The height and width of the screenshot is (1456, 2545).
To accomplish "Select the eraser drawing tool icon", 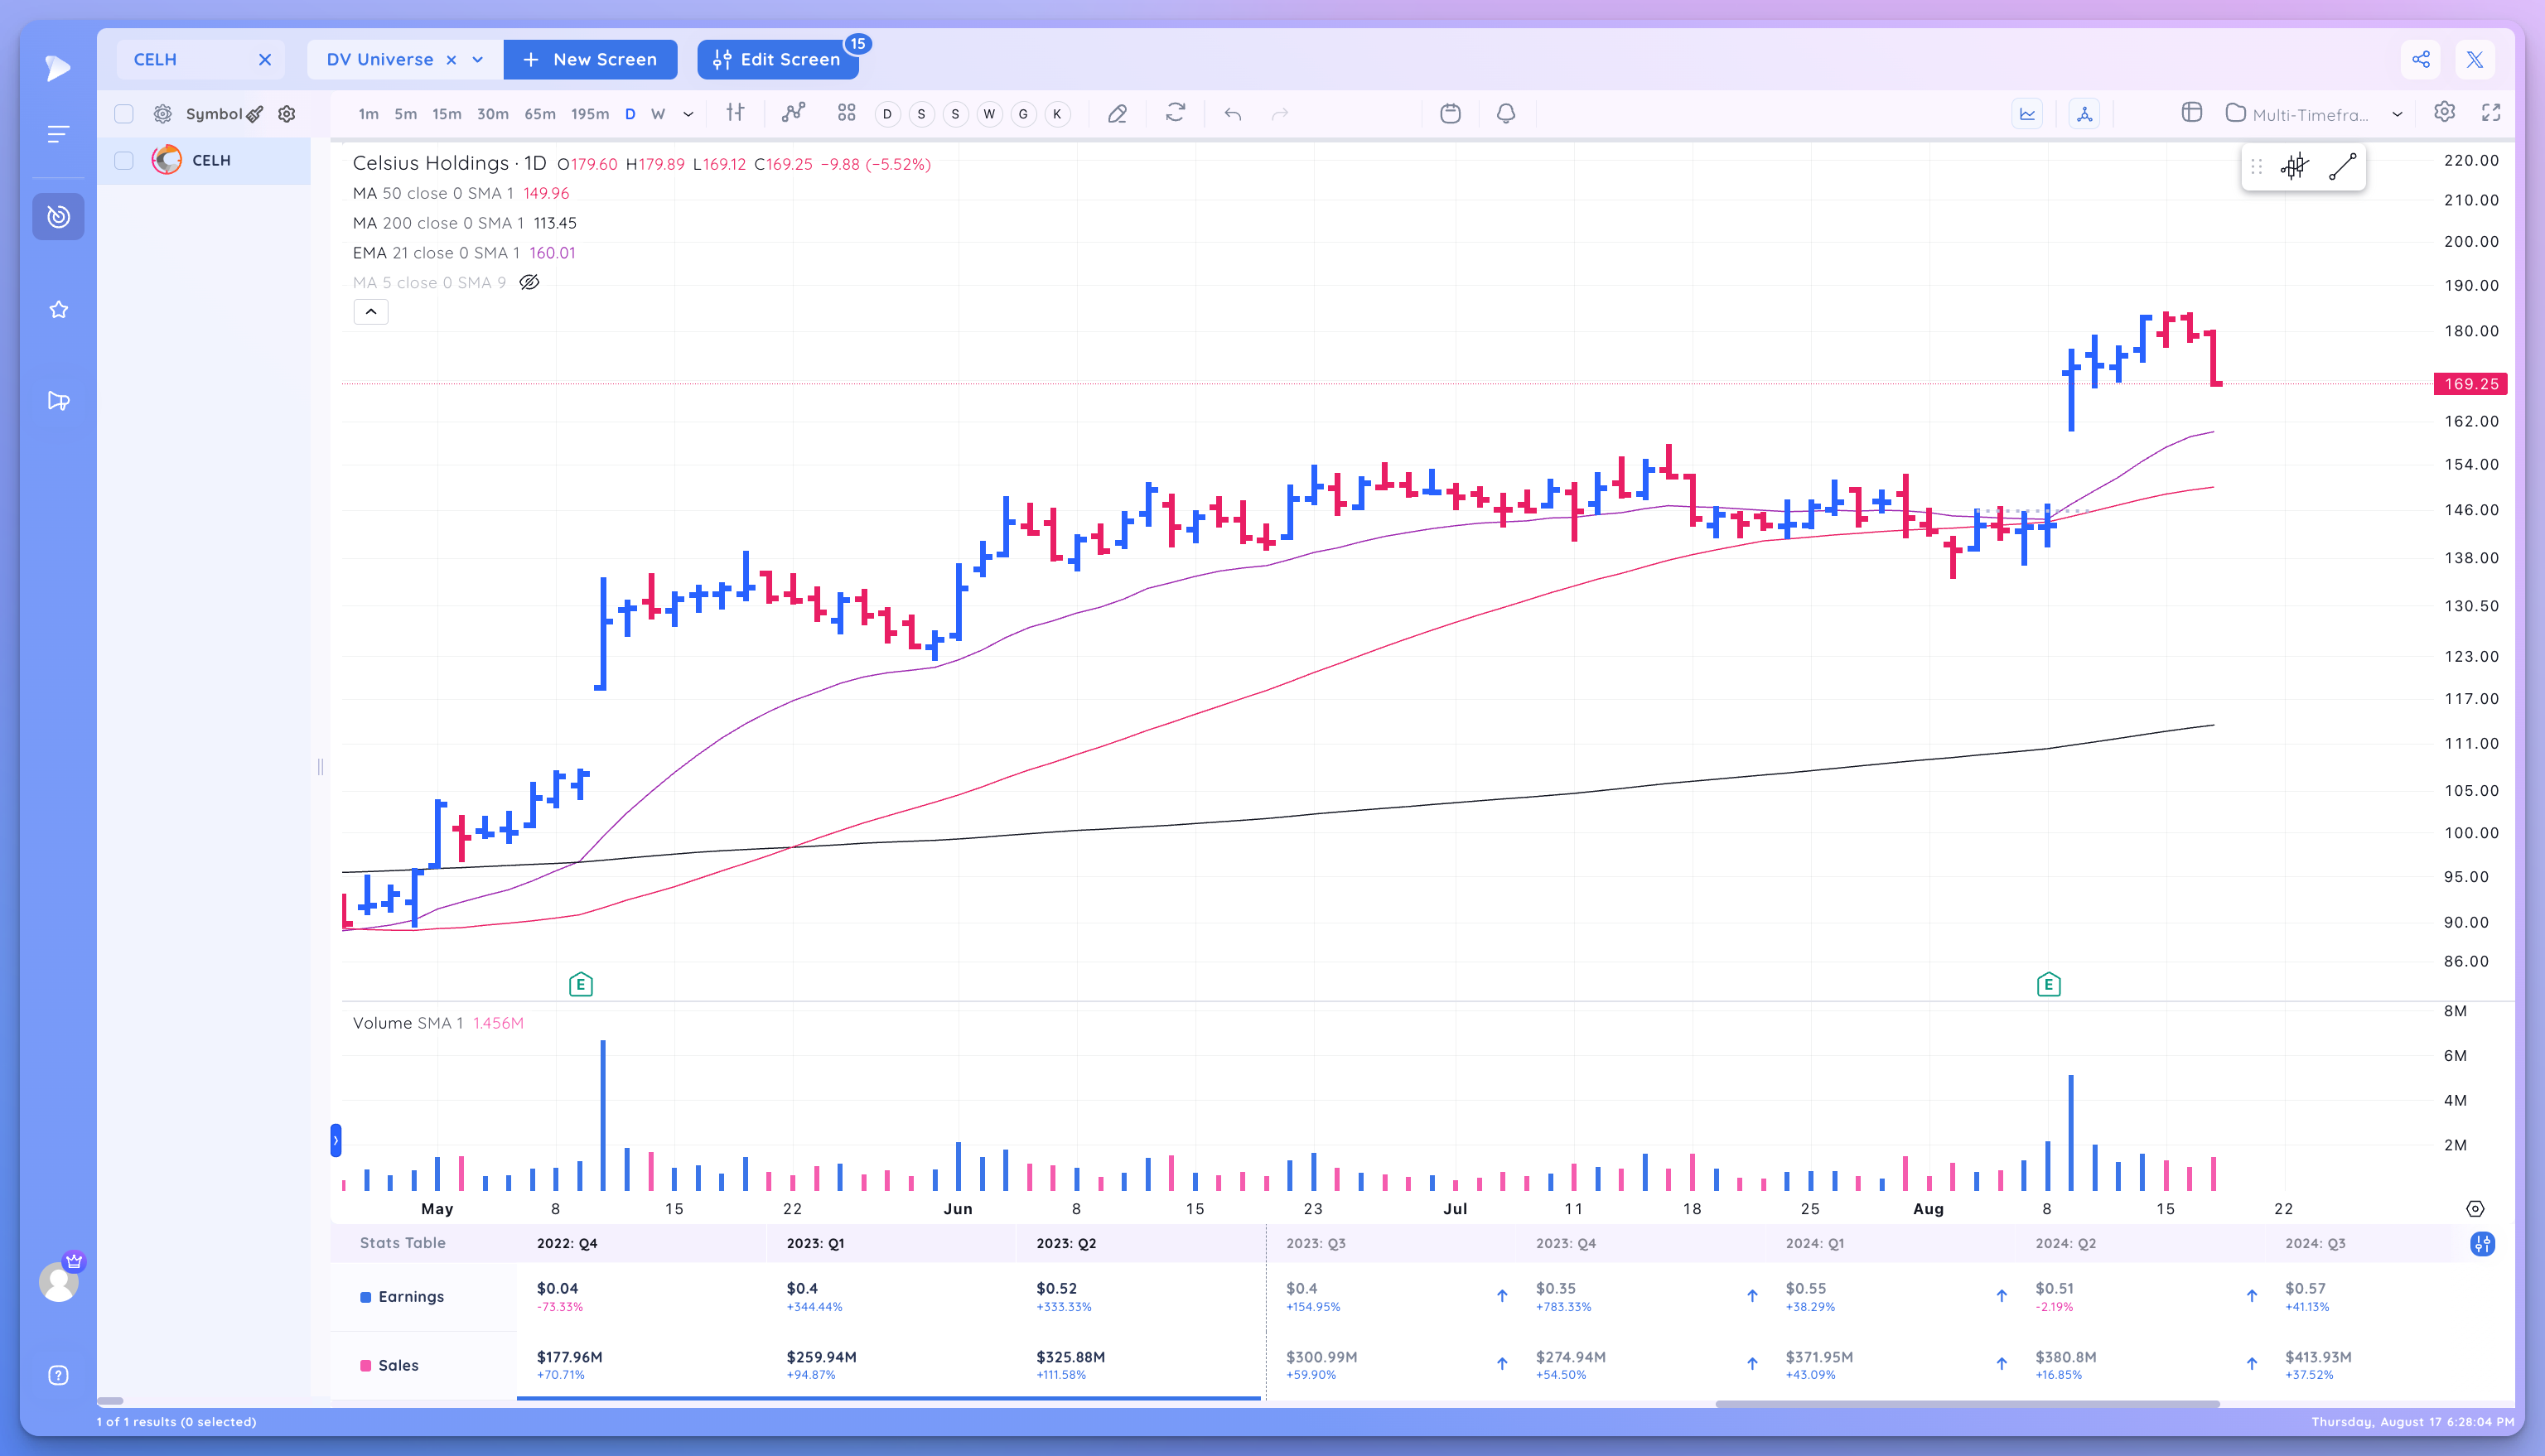I will pos(1117,114).
